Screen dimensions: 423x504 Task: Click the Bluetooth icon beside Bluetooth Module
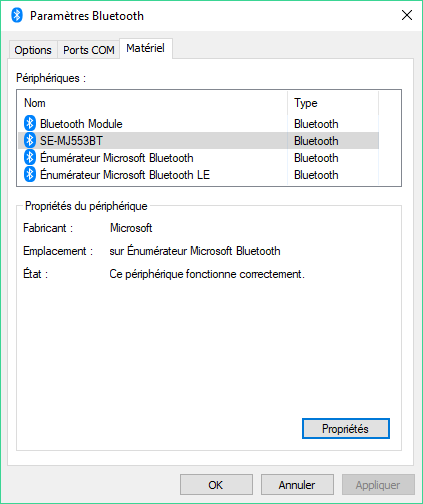pyautogui.click(x=30, y=123)
